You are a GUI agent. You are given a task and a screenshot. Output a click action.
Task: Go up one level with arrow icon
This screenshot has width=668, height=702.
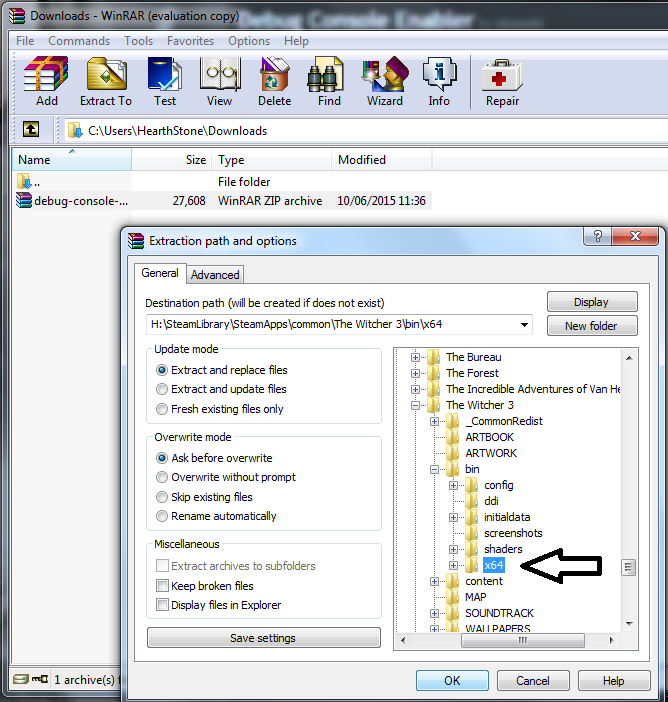(x=31, y=129)
